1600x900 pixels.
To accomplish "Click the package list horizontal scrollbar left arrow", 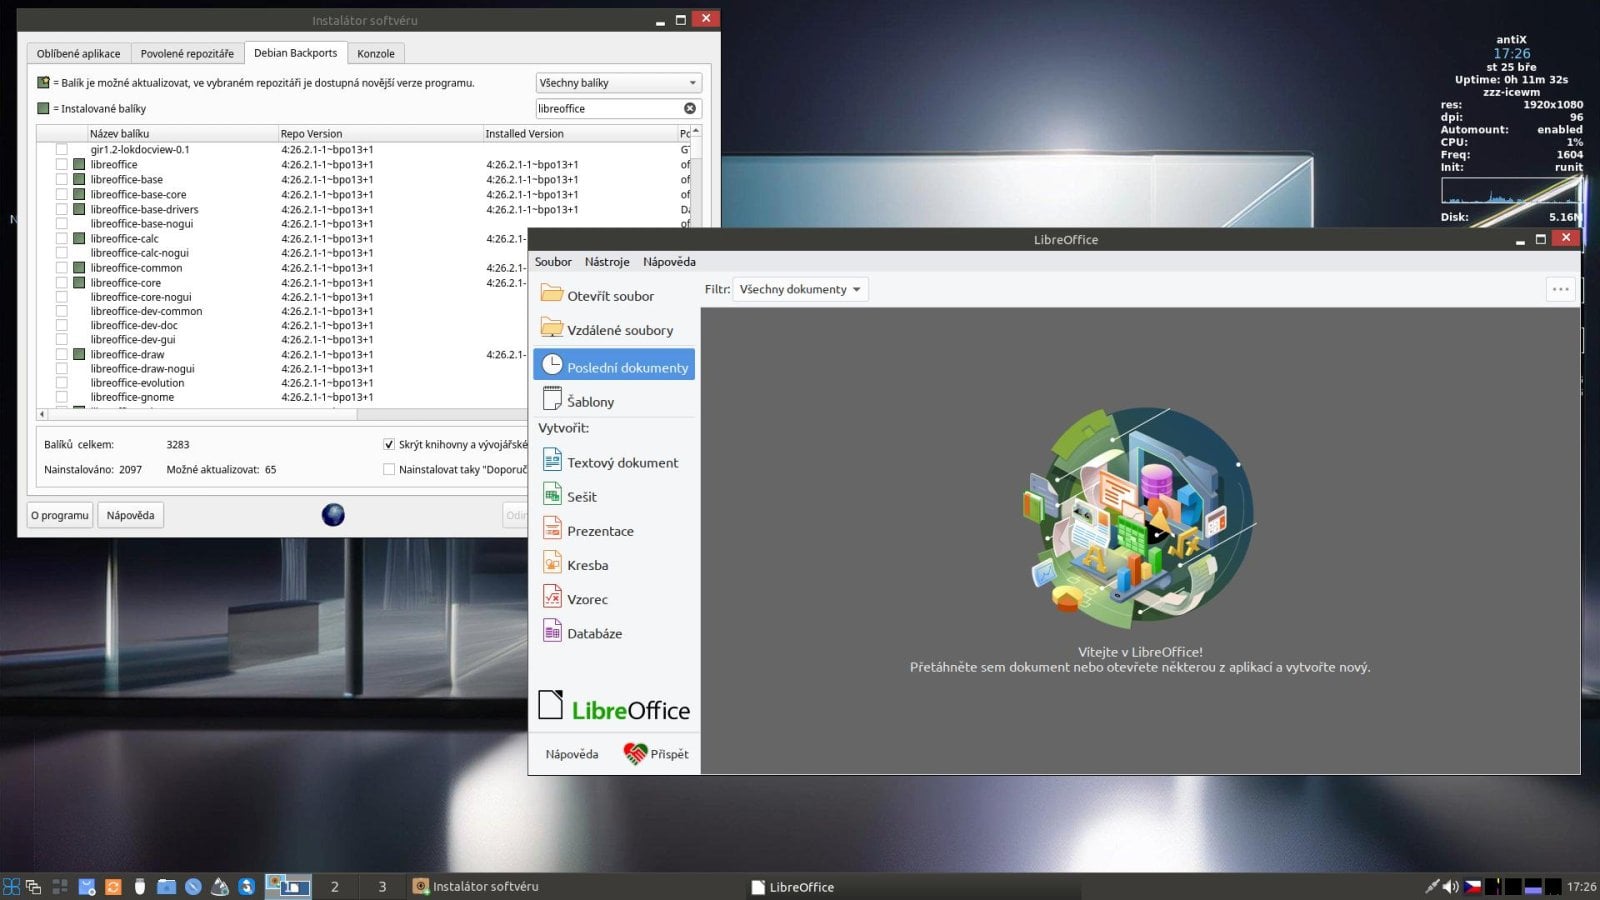I will coord(42,414).
